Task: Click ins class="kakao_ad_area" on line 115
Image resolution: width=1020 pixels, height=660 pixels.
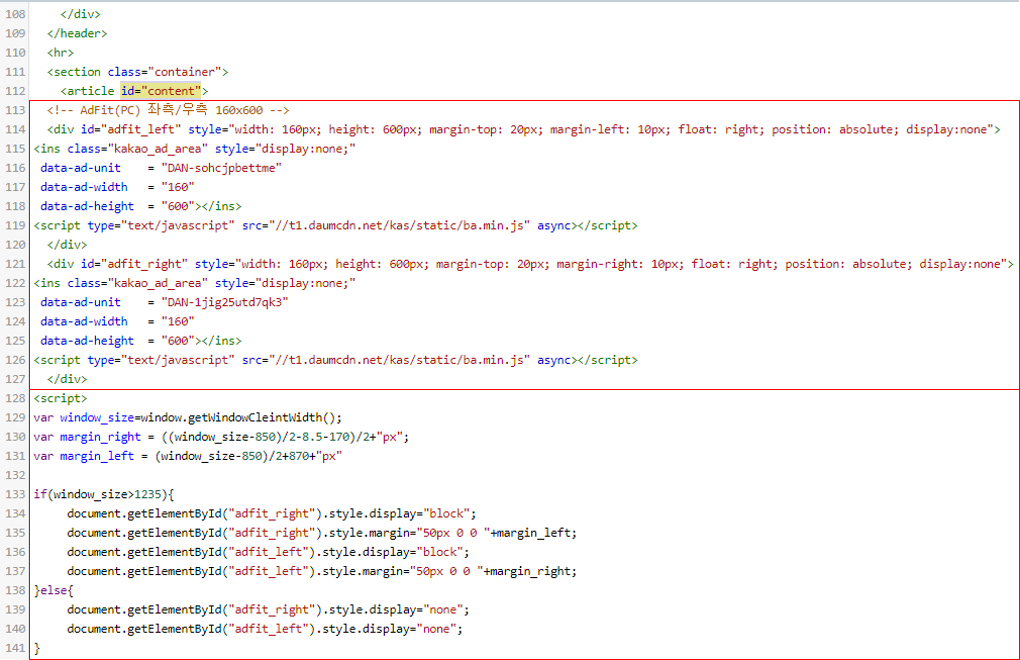Action: pos(120,149)
